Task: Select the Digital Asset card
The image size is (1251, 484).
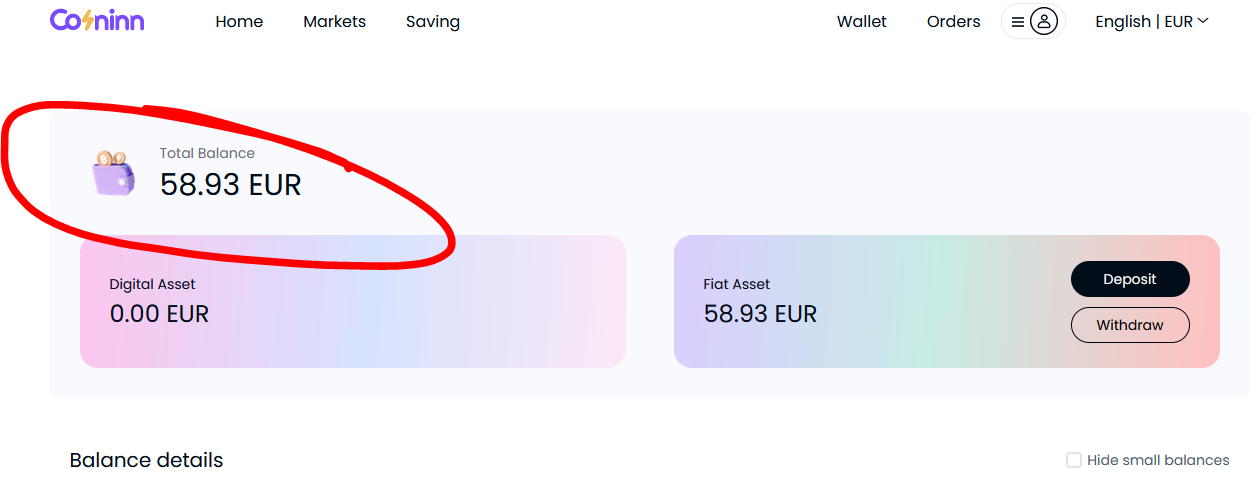Action: click(x=353, y=301)
